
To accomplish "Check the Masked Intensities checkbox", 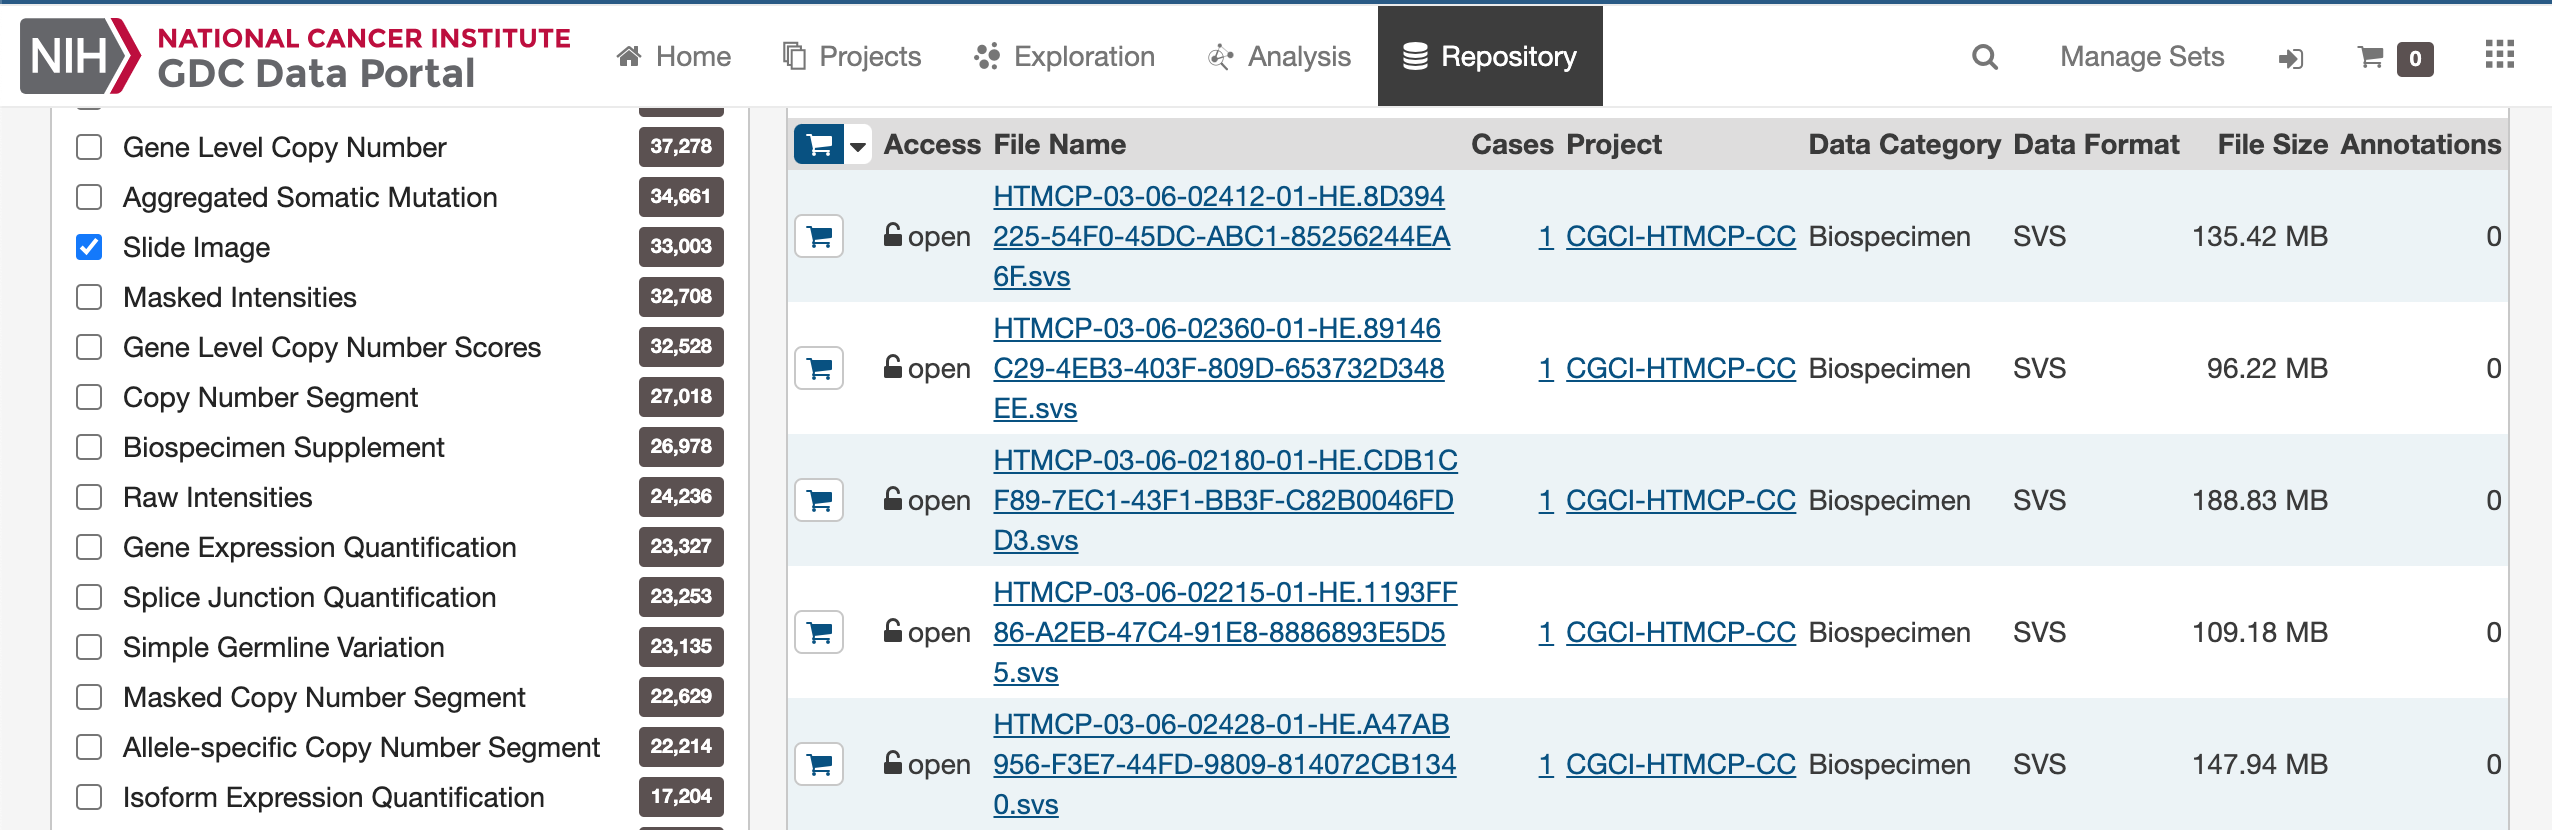I will pyautogui.click(x=89, y=297).
